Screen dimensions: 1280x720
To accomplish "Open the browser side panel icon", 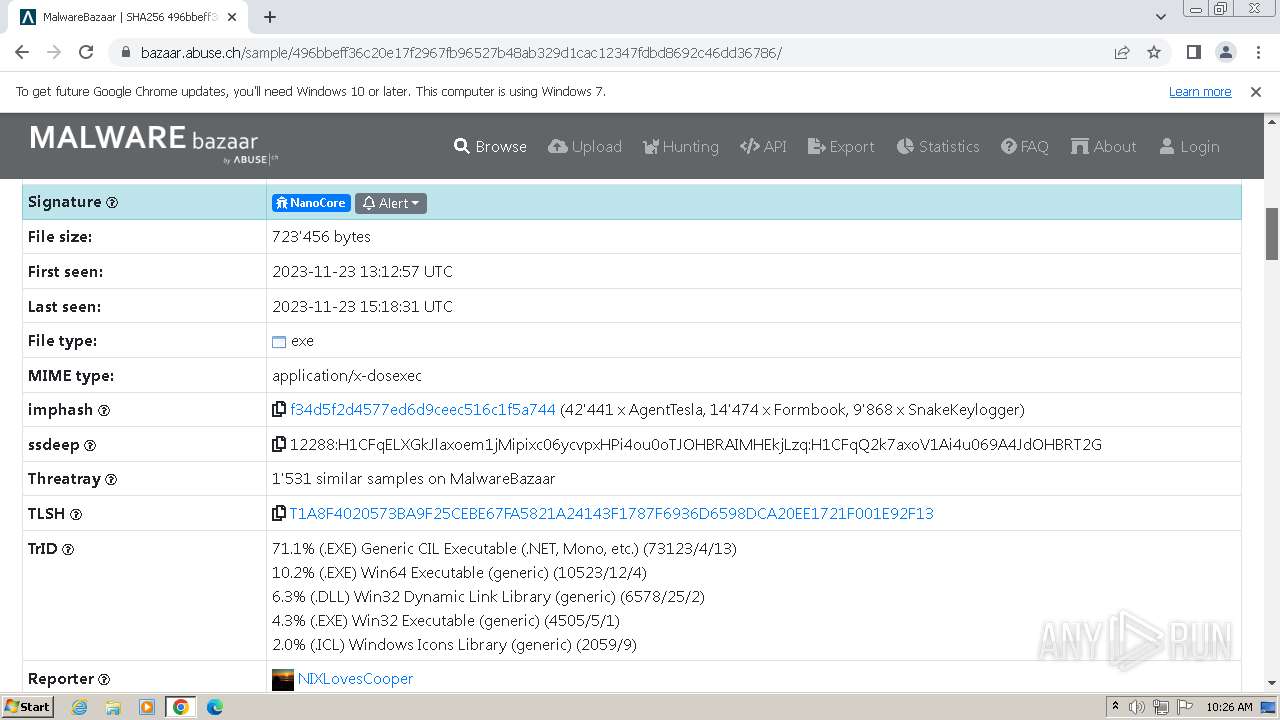I will coord(1194,52).
